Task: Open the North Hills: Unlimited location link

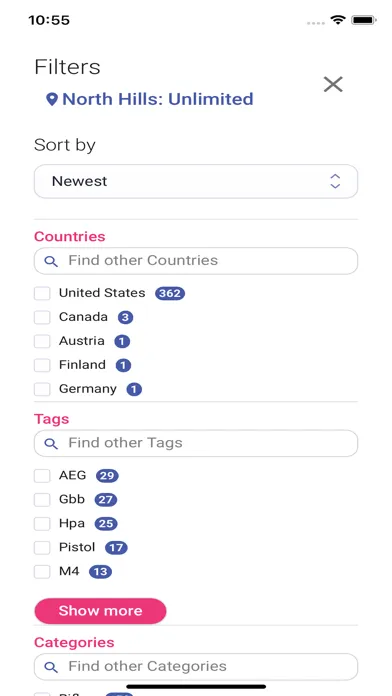Action: tap(158, 99)
